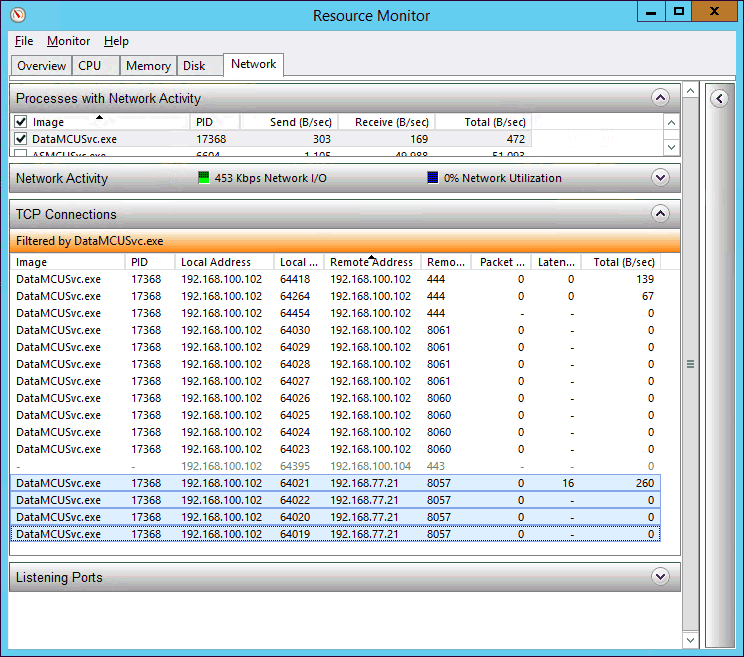Select the greyed connection to 192.168.100.104
The width and height of the screenshot is (744, 657).
point(335,466)
